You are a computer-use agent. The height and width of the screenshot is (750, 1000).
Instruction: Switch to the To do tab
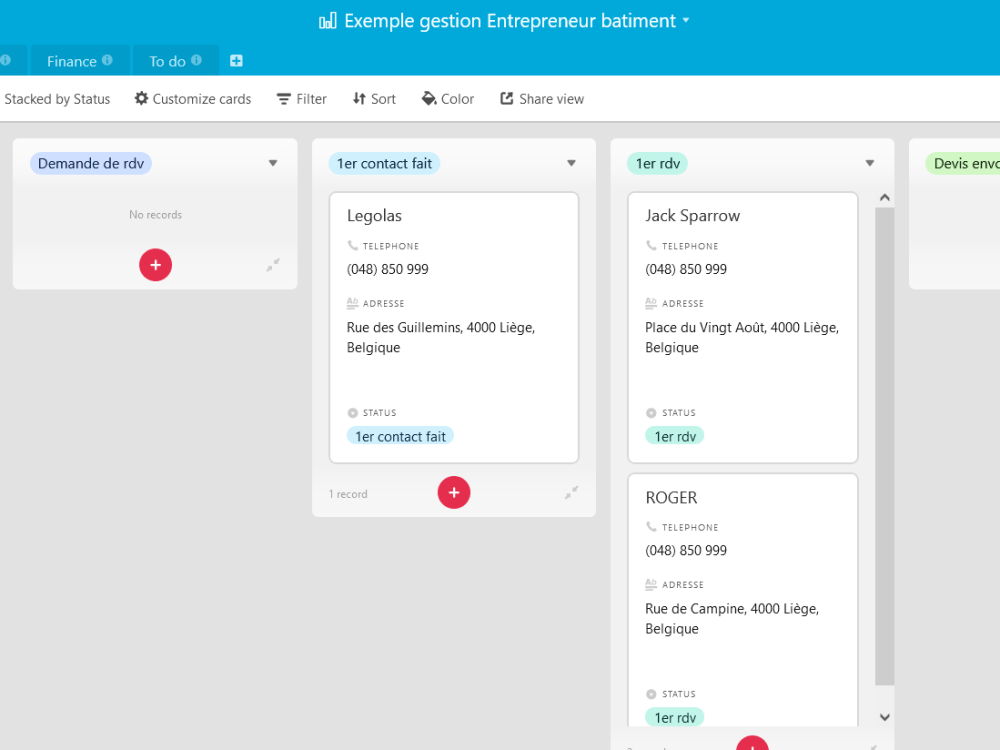(168, 60)
